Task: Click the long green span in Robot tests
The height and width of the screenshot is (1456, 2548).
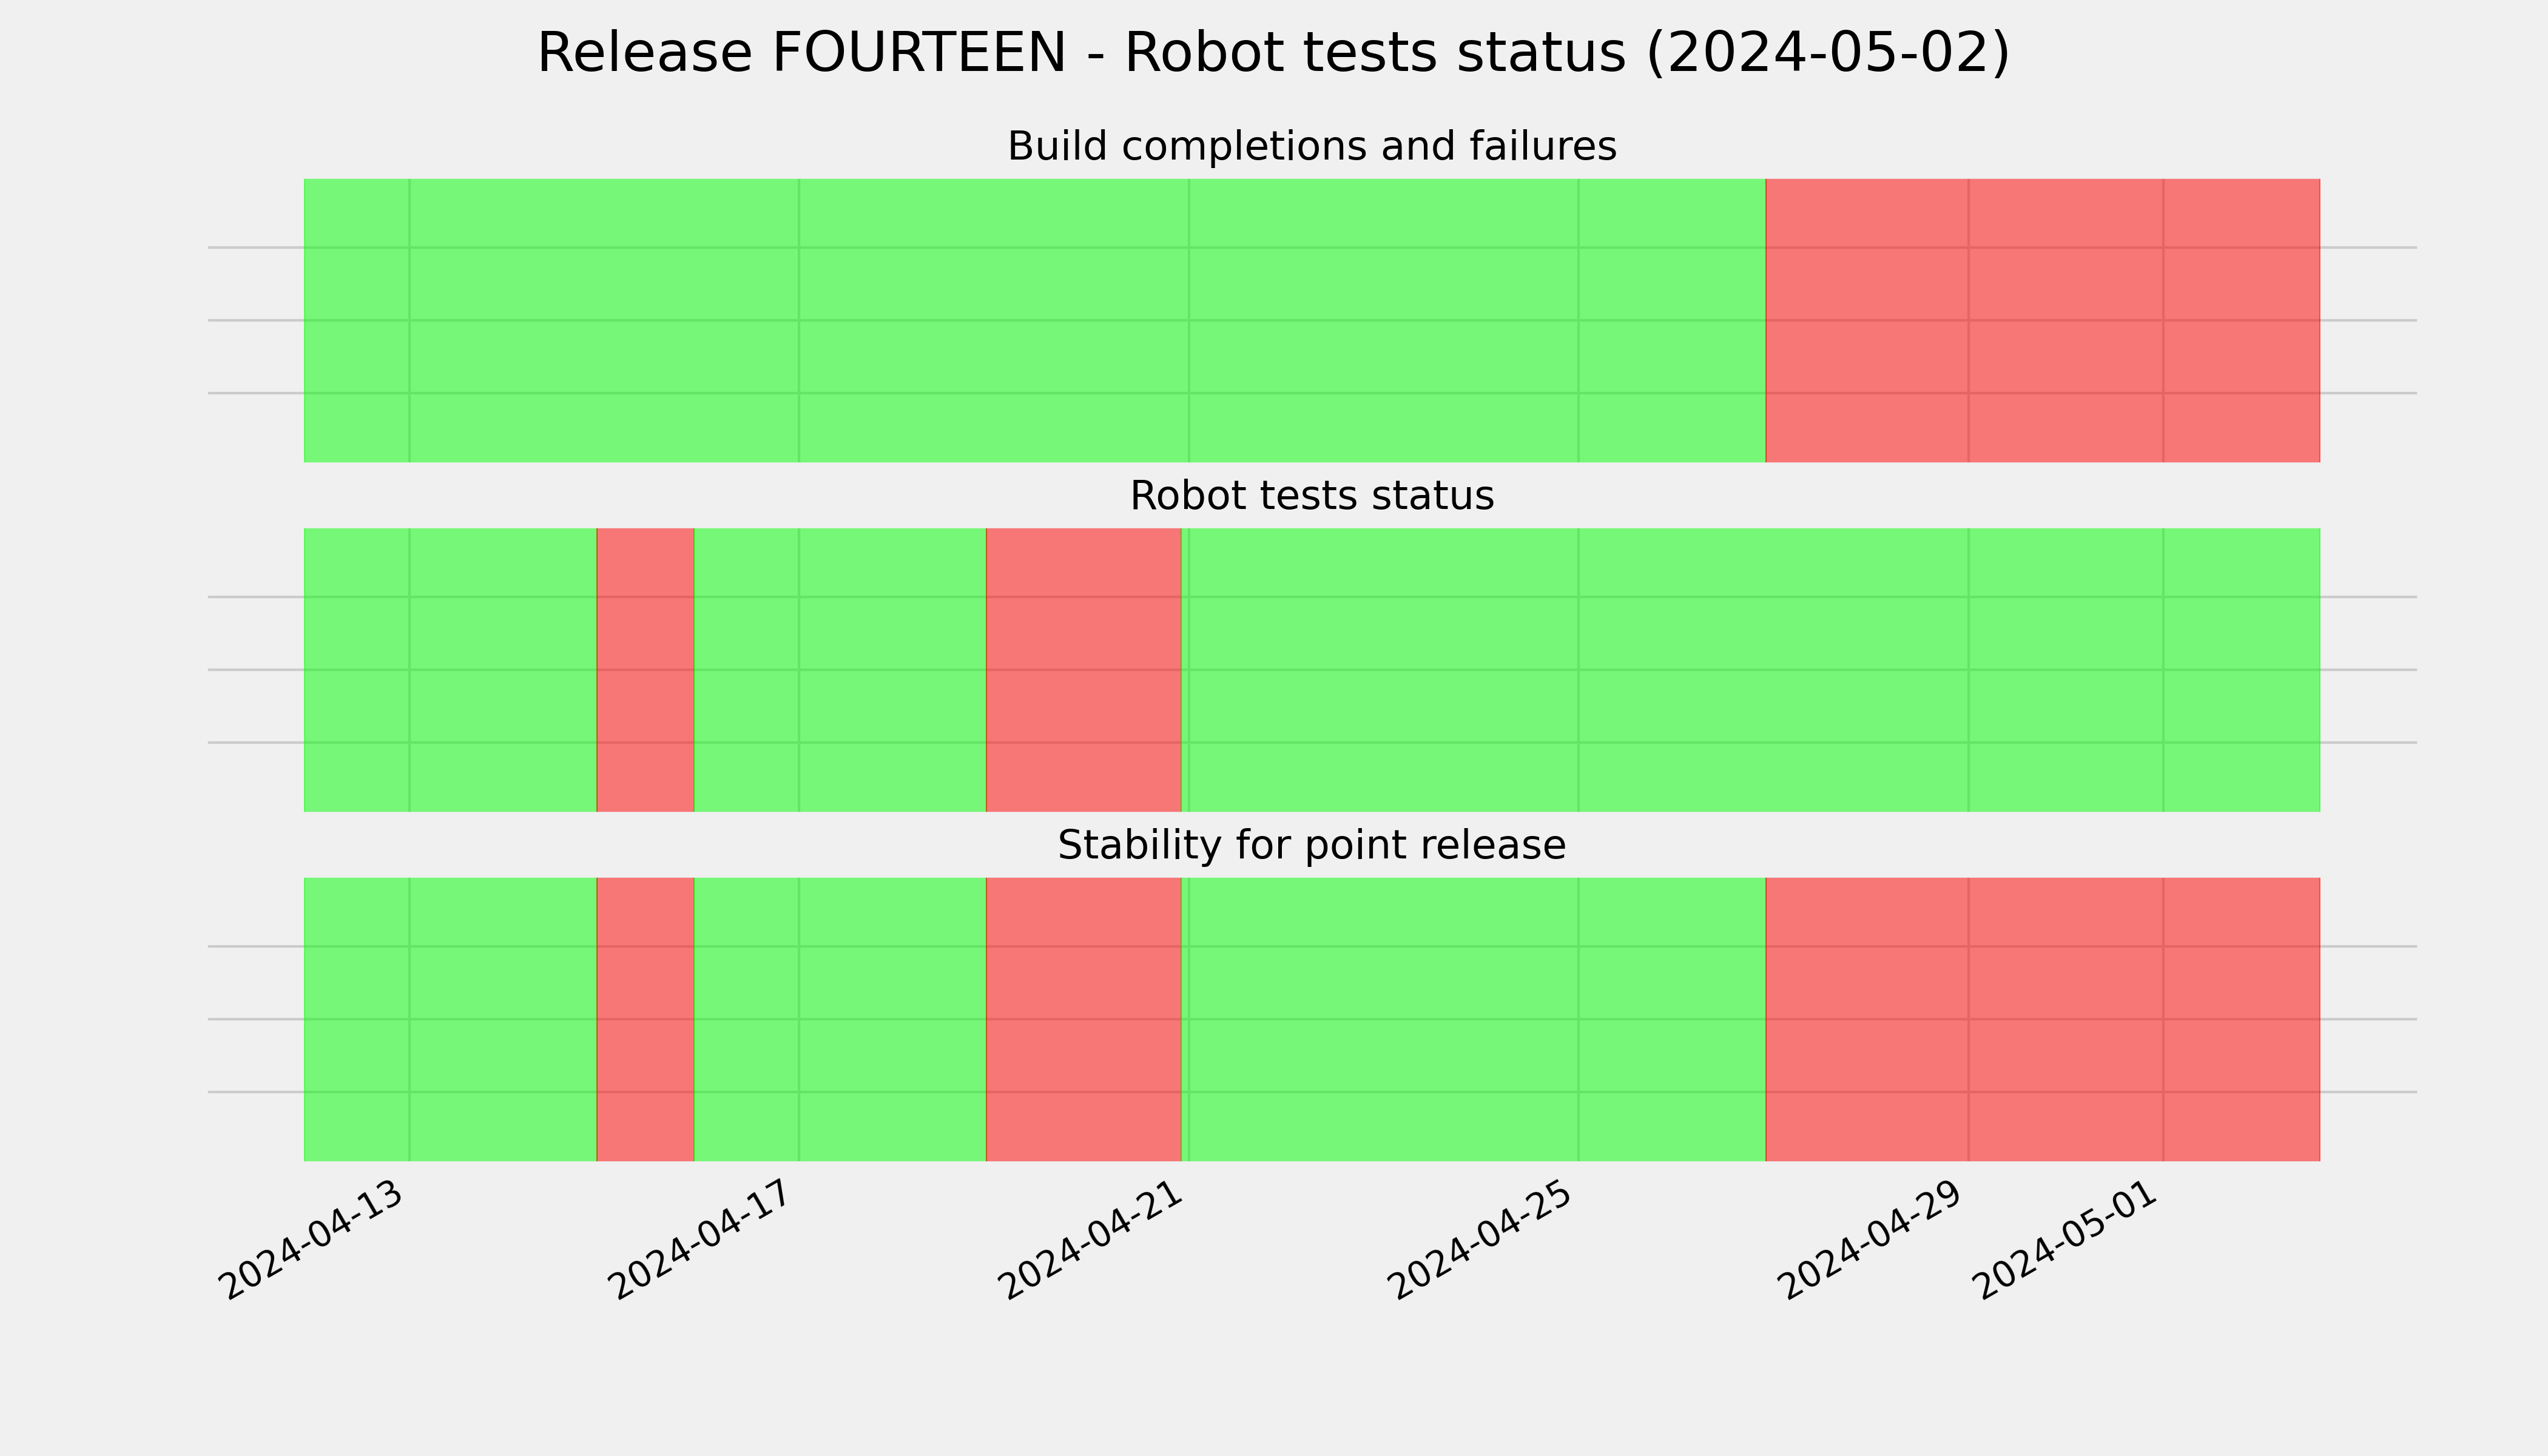Action: tap(1751, 670)
